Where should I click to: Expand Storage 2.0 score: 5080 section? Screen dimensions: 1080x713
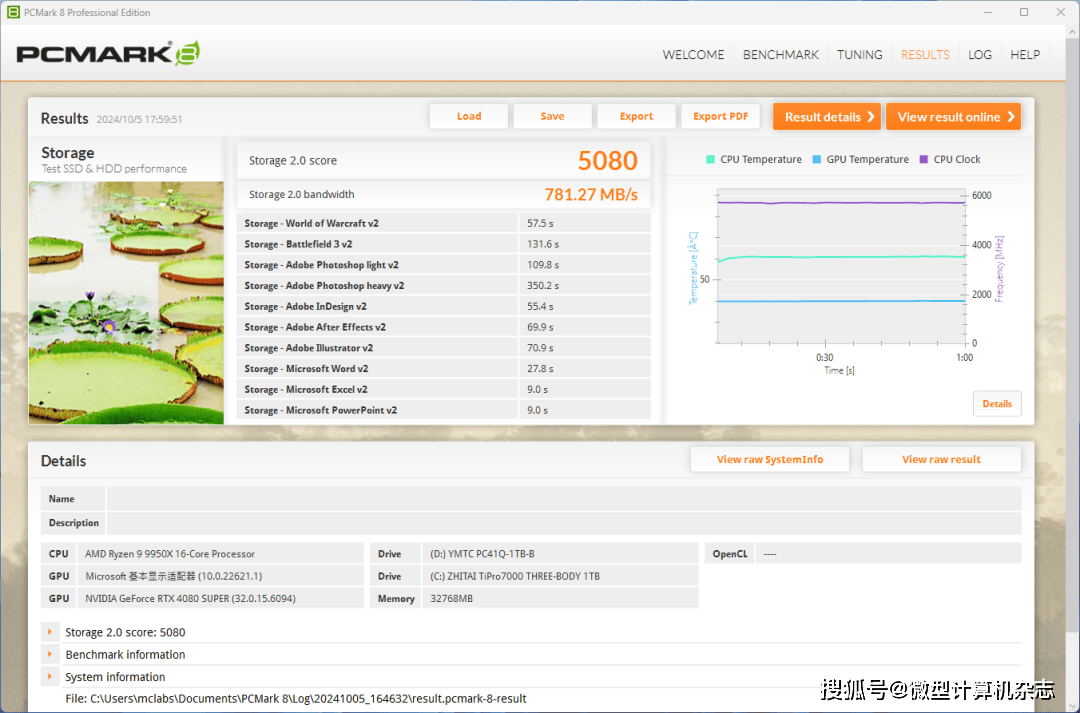pyautogui.click(x=50, y=632)
